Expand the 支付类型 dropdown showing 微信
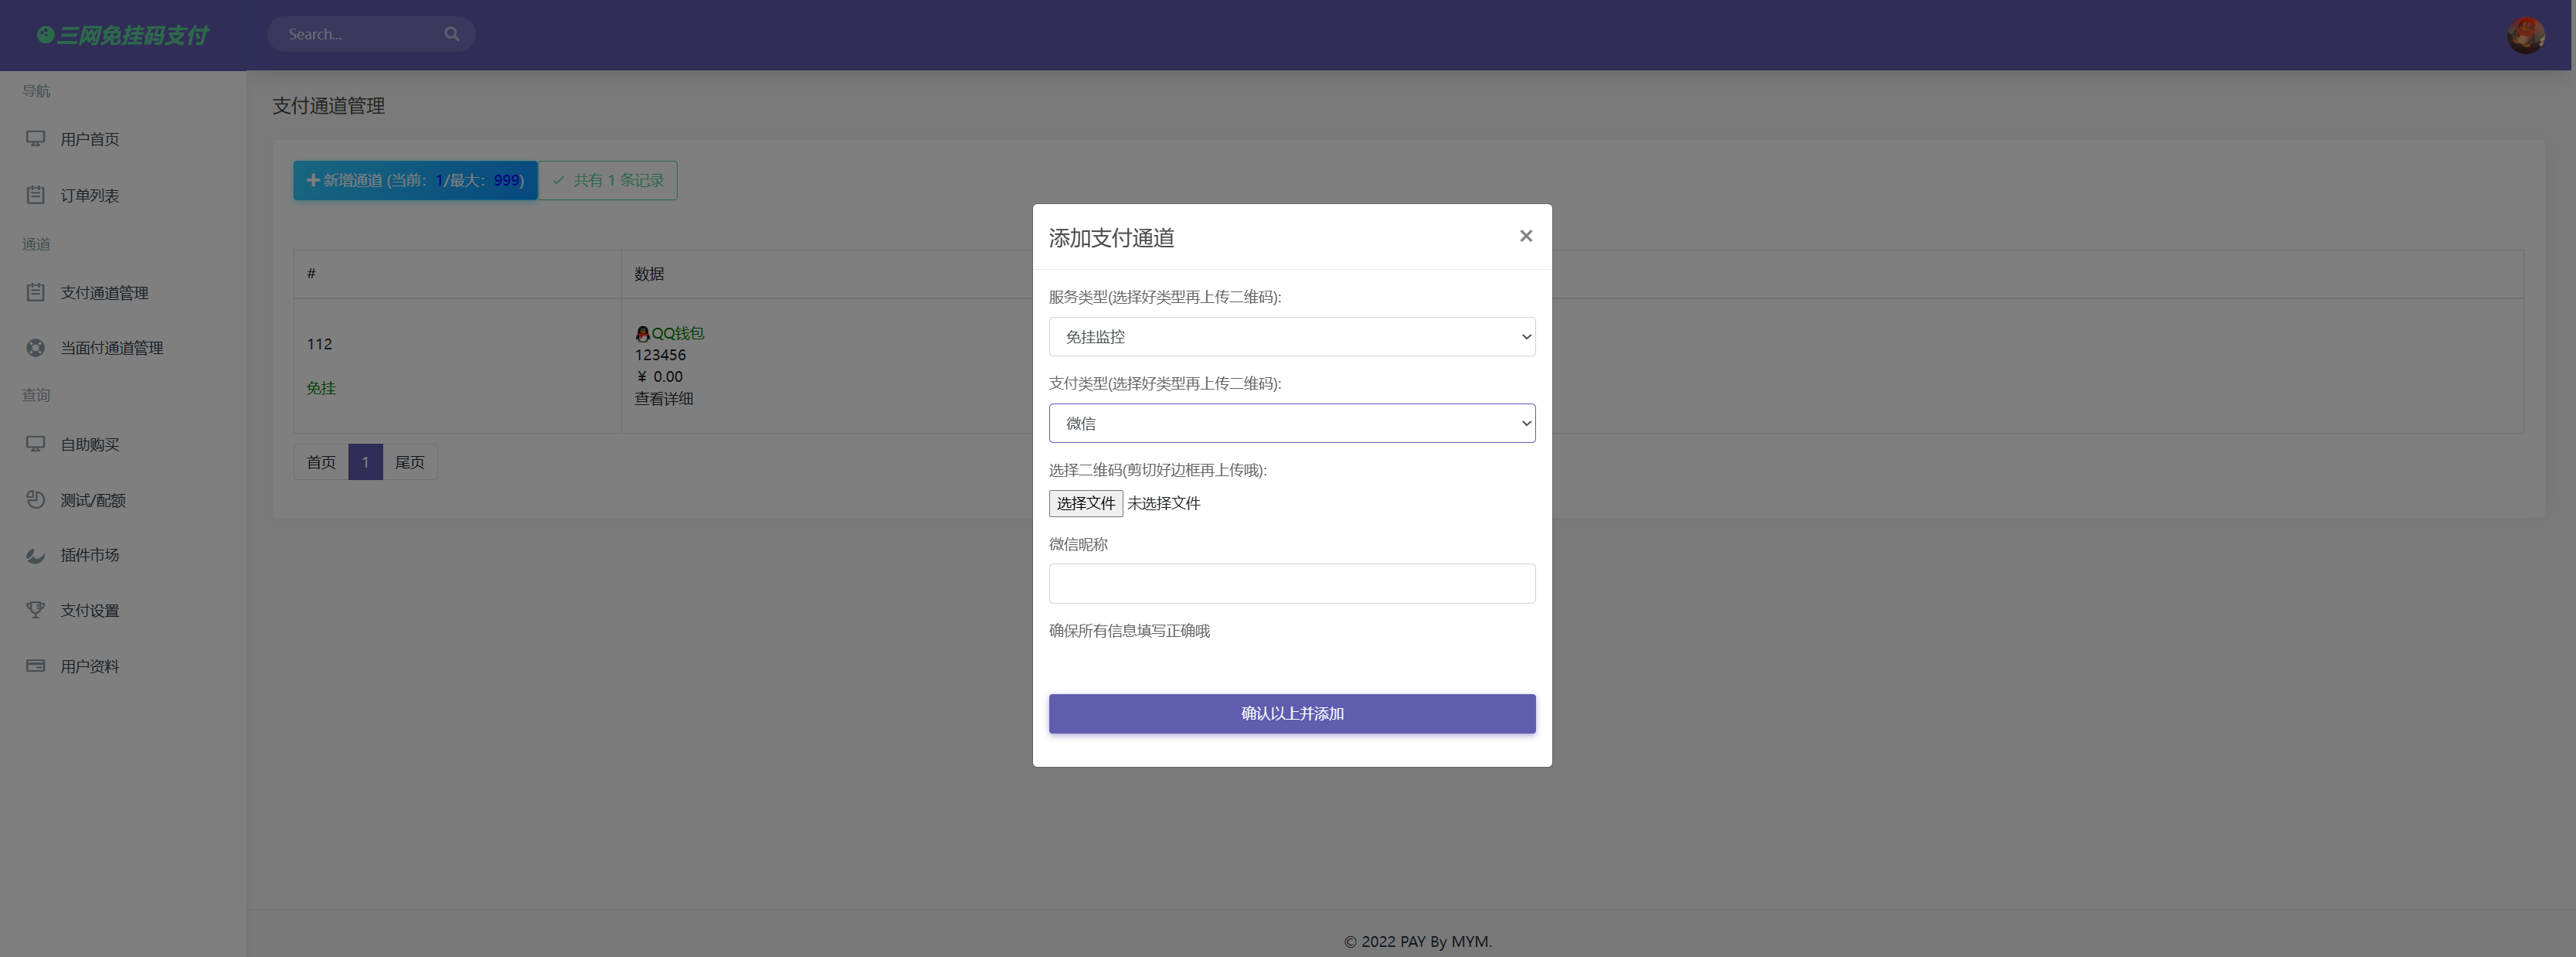2576x957 pixels. click(1291, 423)
